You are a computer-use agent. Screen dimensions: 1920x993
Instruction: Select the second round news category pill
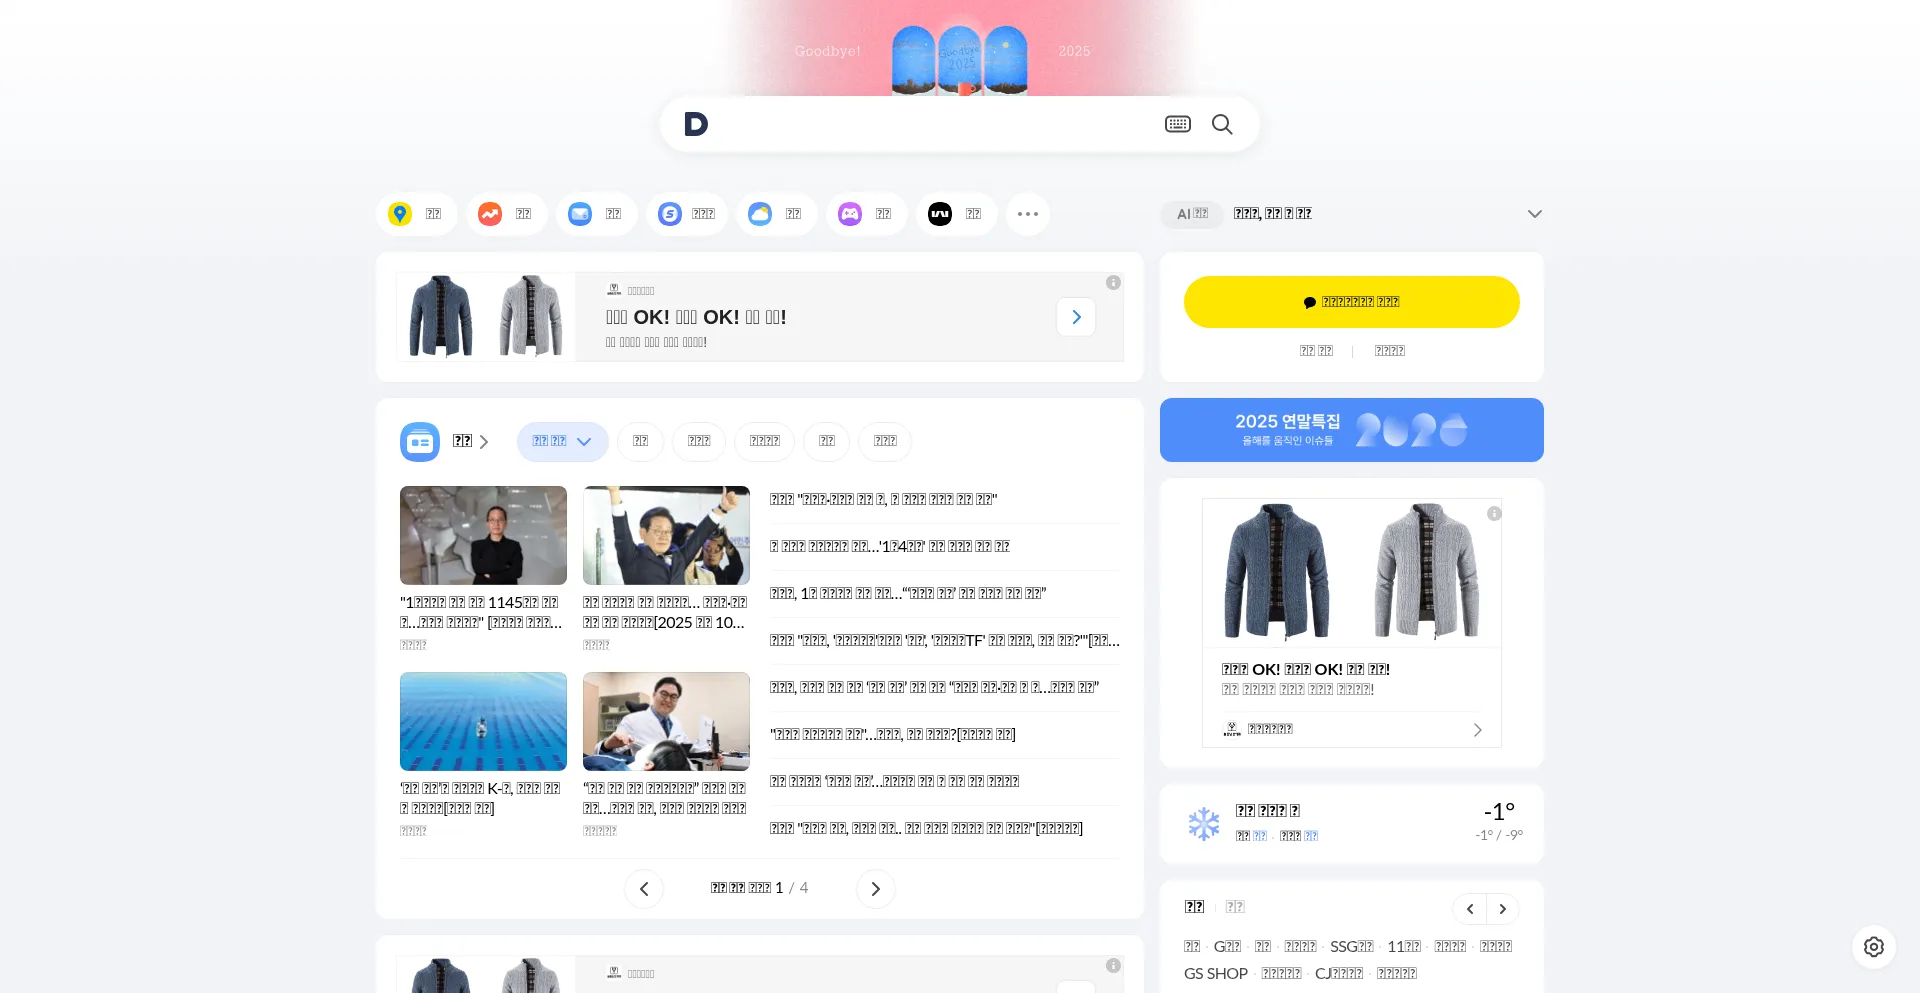[698, 441]
